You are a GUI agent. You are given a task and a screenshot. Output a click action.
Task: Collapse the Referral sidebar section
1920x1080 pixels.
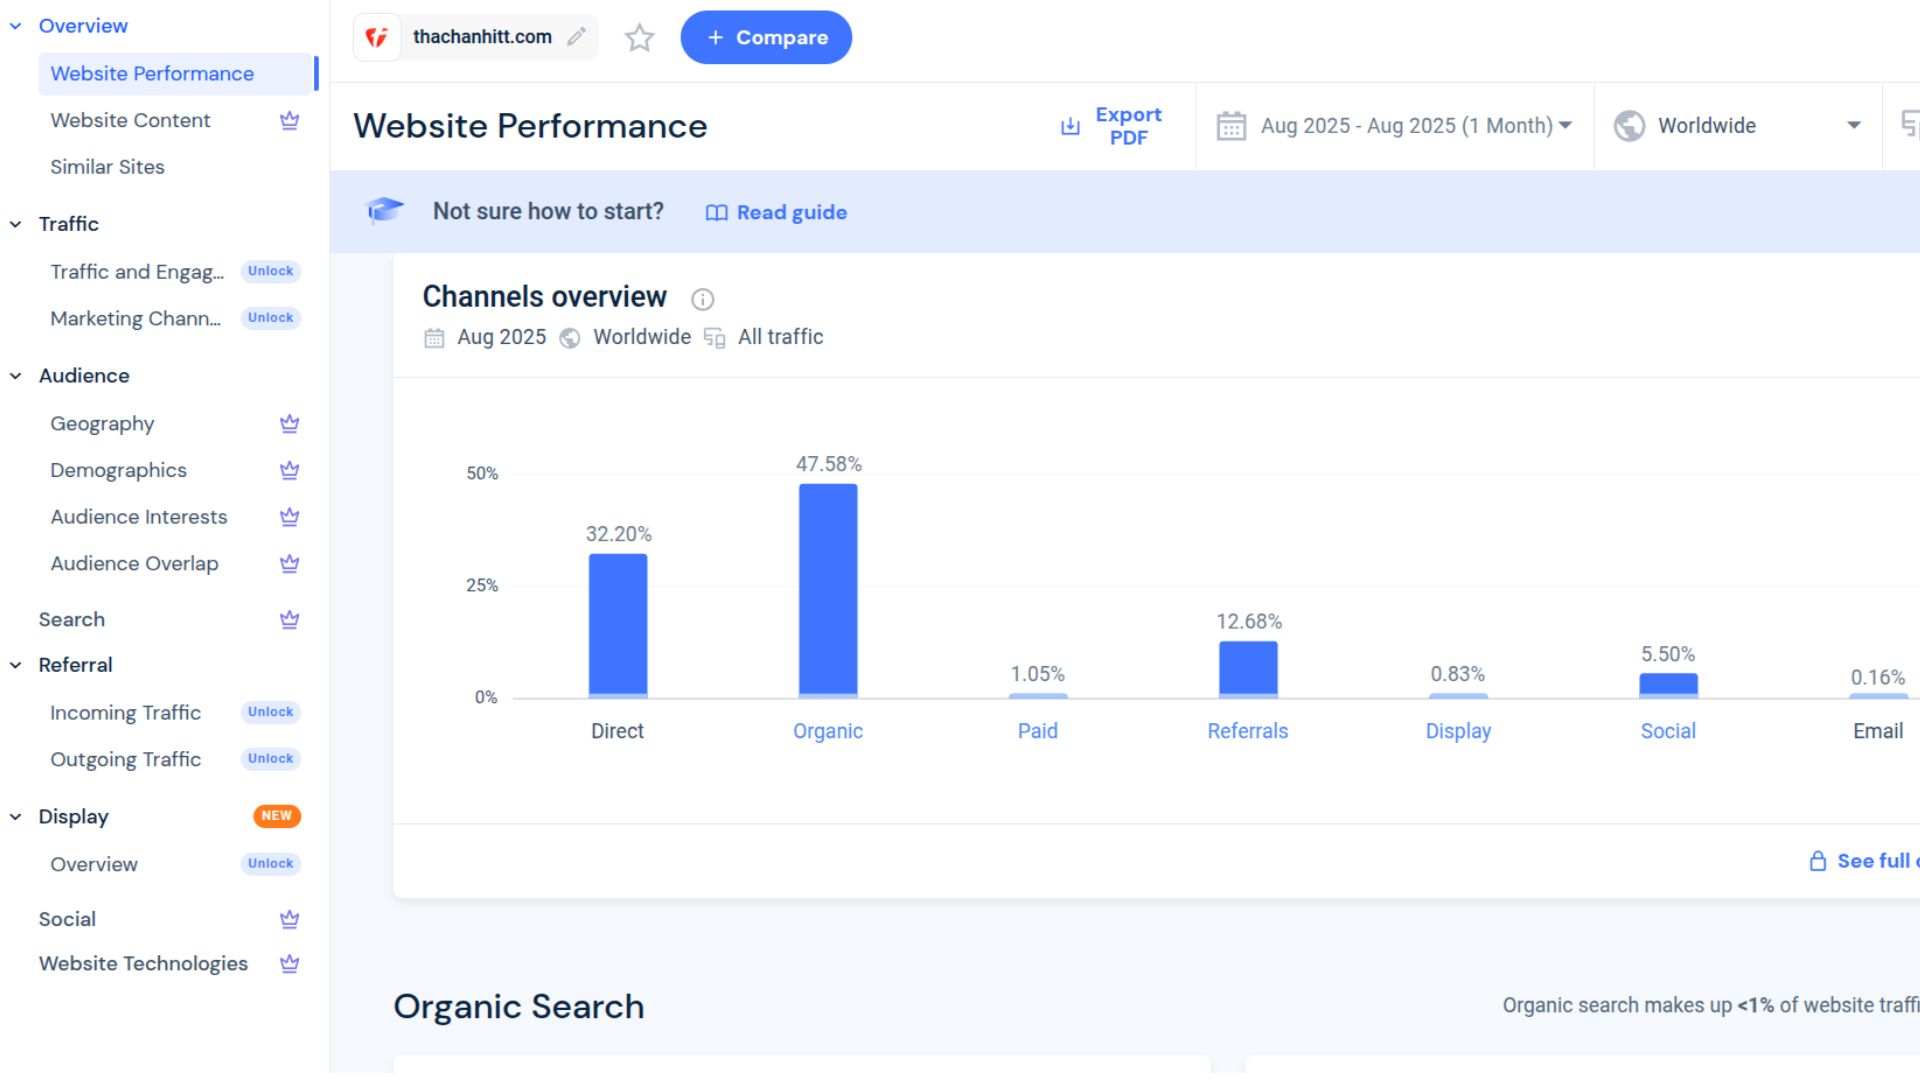[x=16, y=665]
